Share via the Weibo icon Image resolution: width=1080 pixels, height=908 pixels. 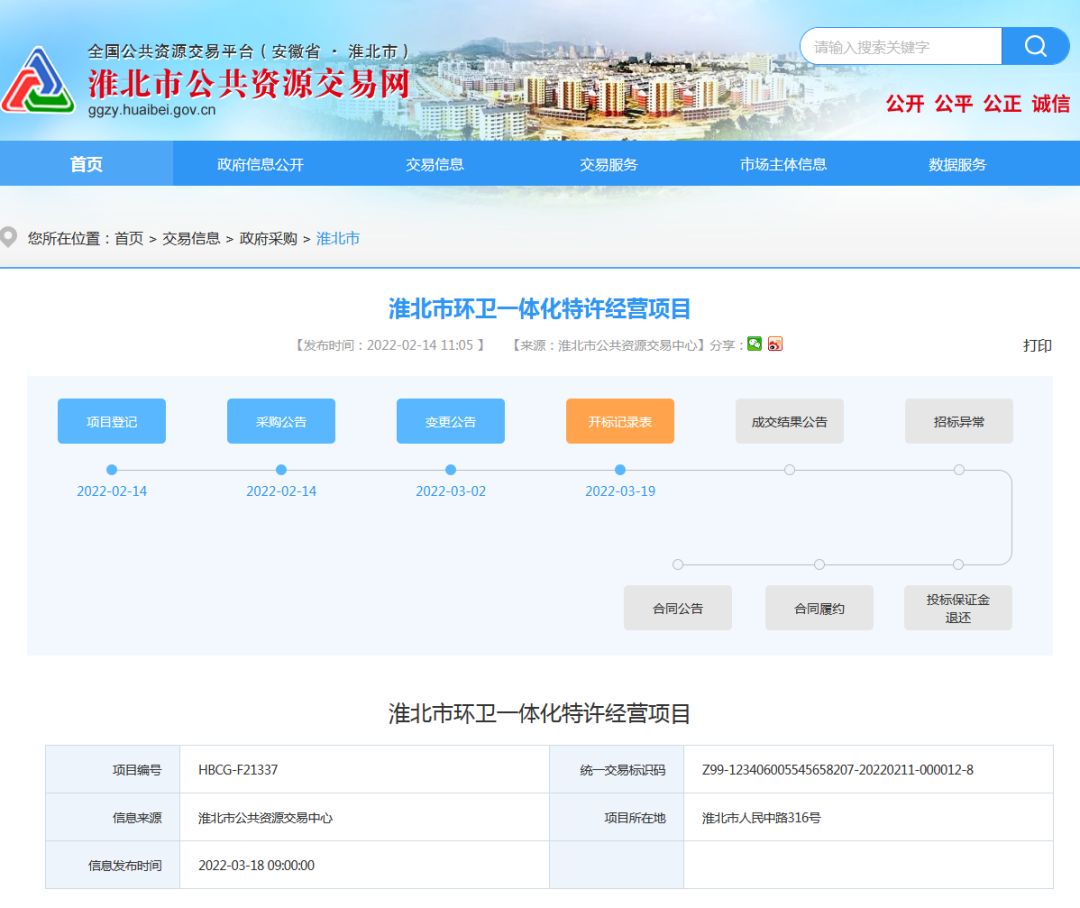tap(775, 344)
